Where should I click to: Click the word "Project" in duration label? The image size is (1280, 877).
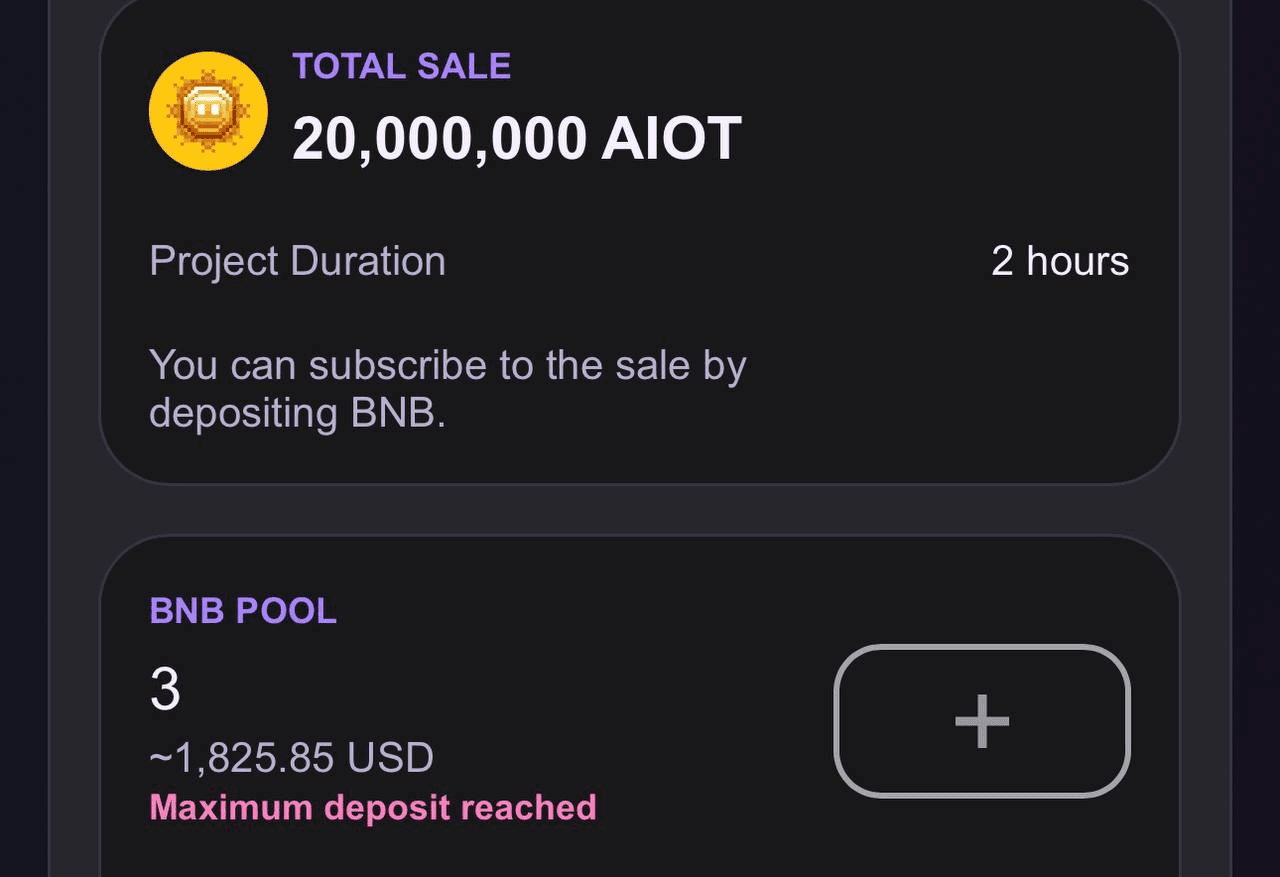coord(214,262)
